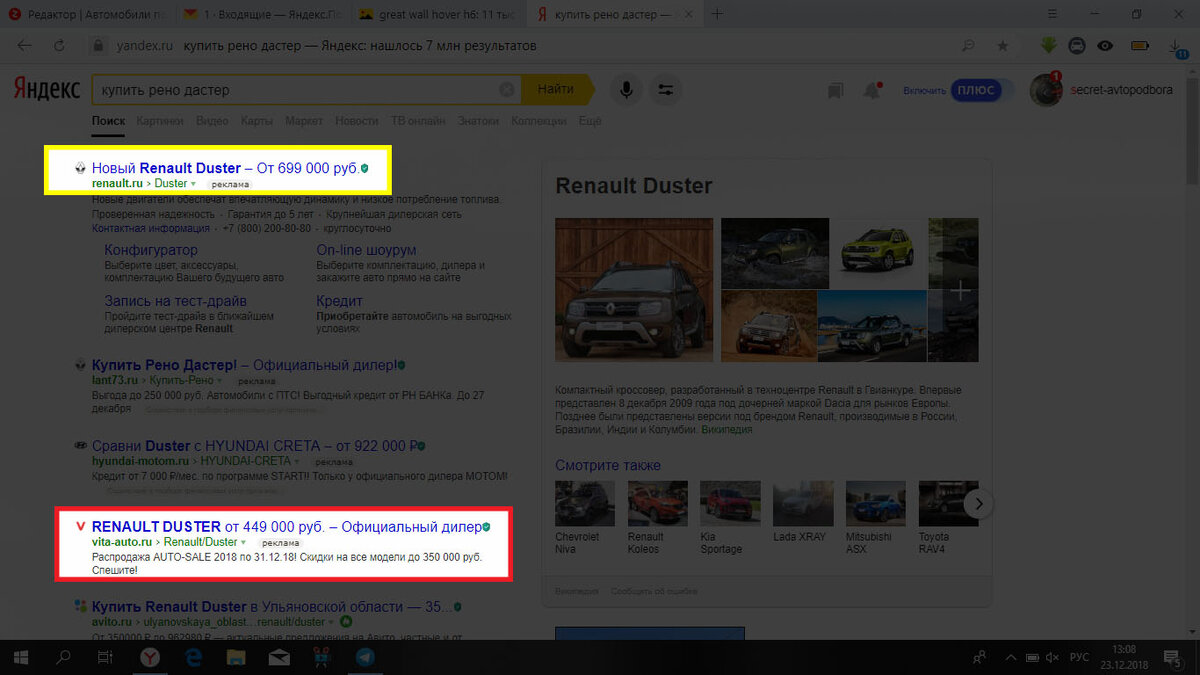Switch to 'great wall hover h6' browser tab

pyautogui.click(x=437, y=14)
